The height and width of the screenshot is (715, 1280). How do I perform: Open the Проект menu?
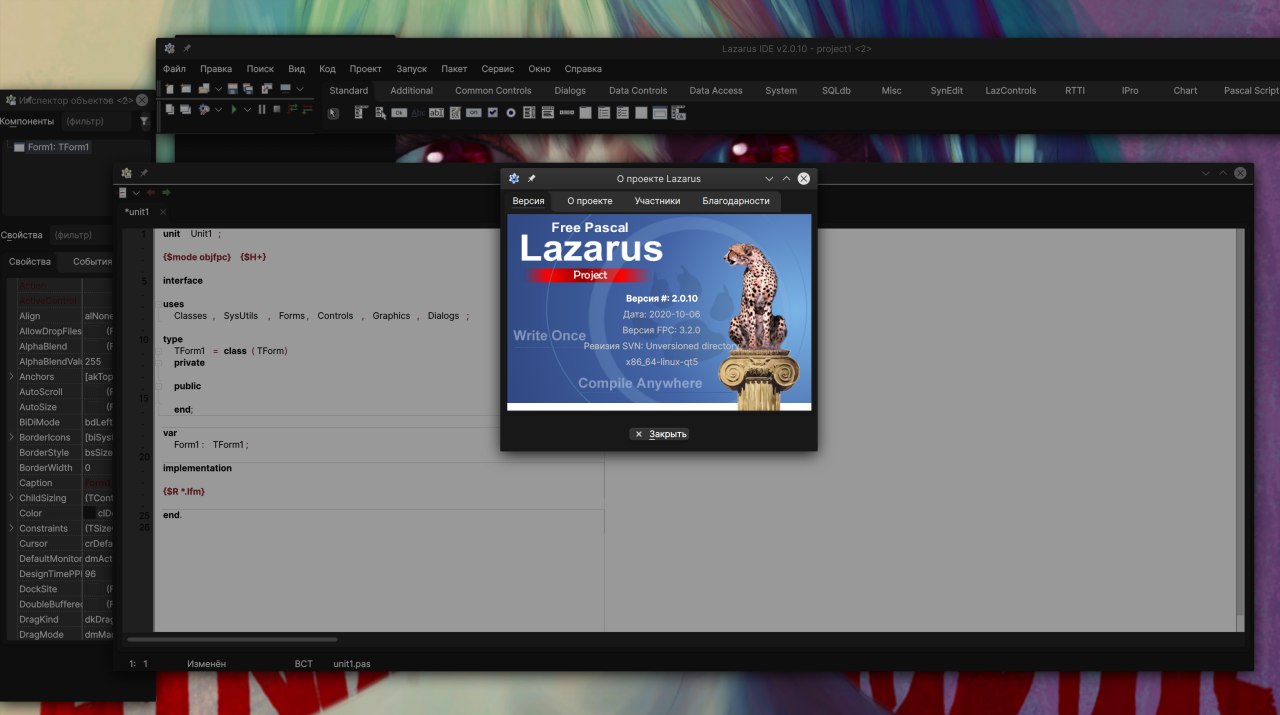click(365, 69)
